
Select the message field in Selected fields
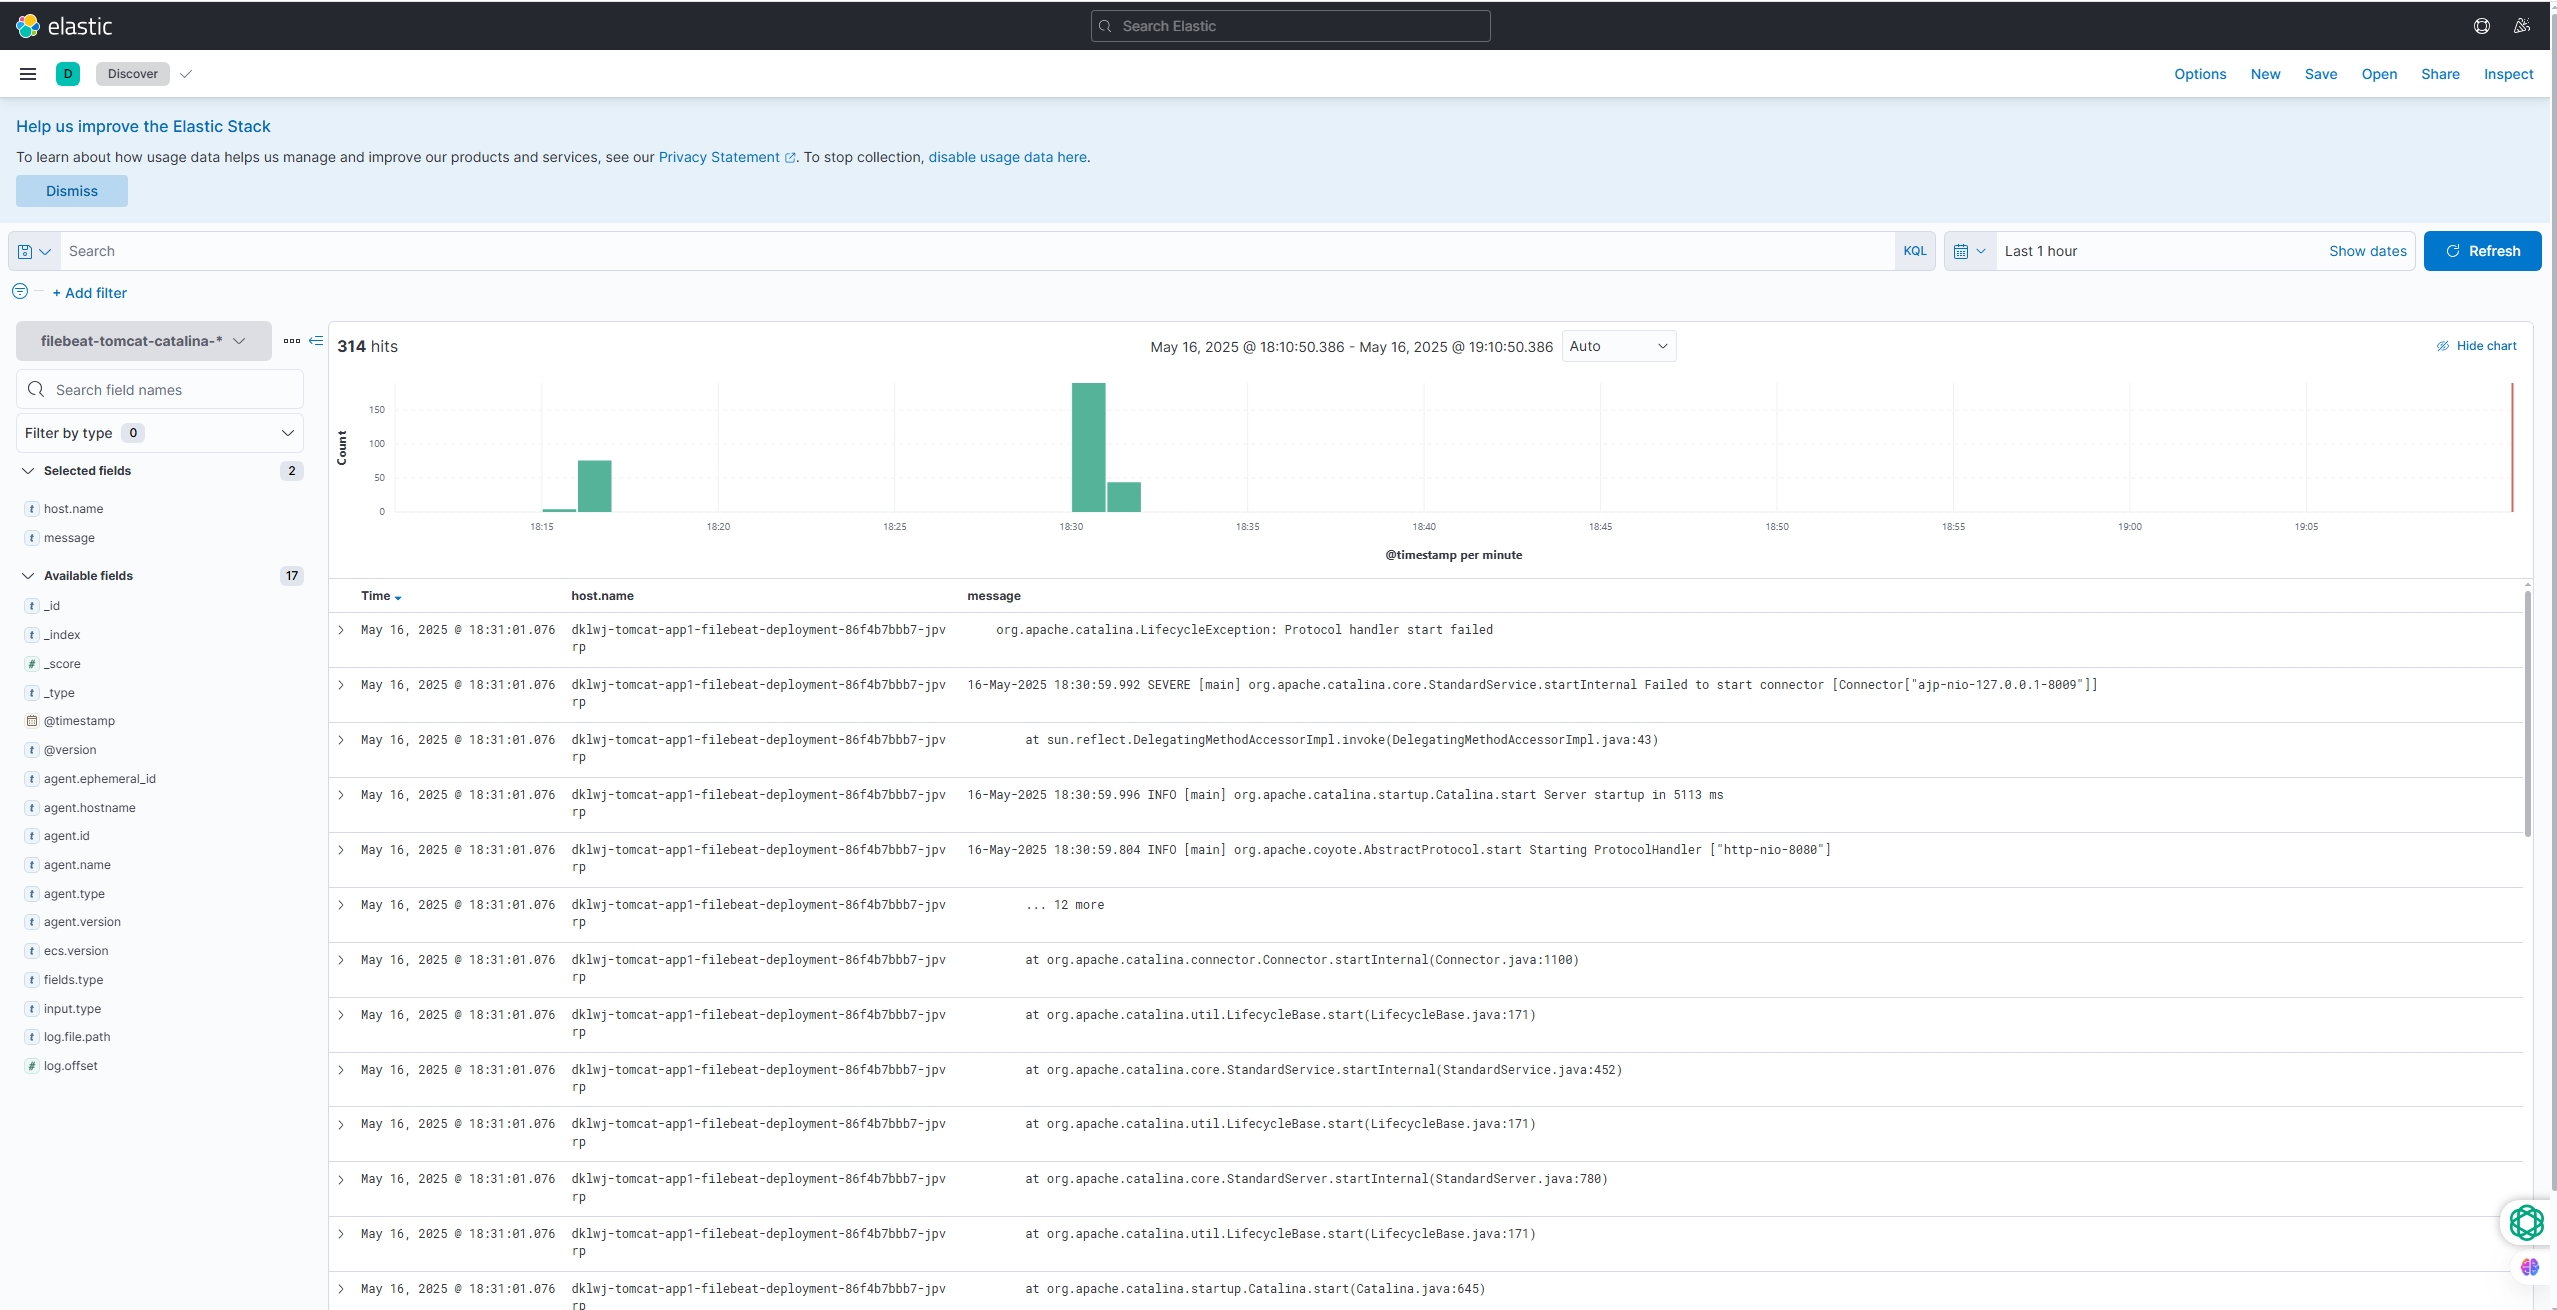(69, 538)
